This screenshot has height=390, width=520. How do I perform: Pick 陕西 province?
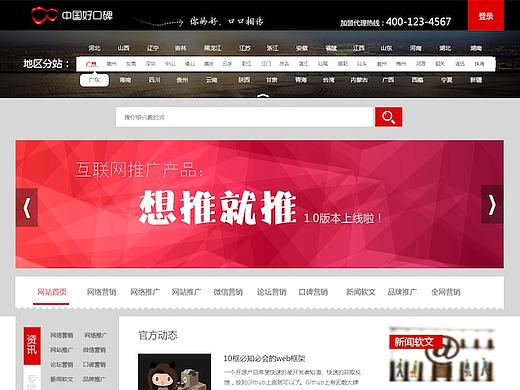pos(244,80)
